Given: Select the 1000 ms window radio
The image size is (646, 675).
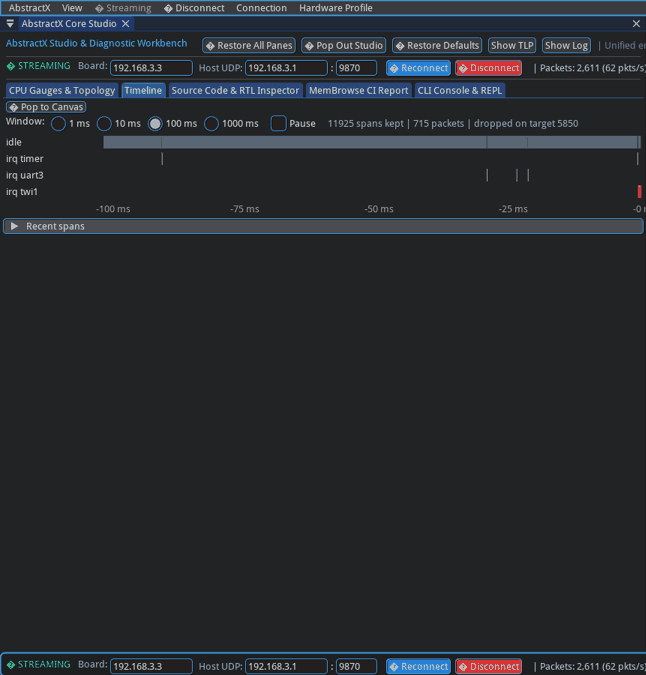Looking at the screenshot, I should click(x=211, y=124).
